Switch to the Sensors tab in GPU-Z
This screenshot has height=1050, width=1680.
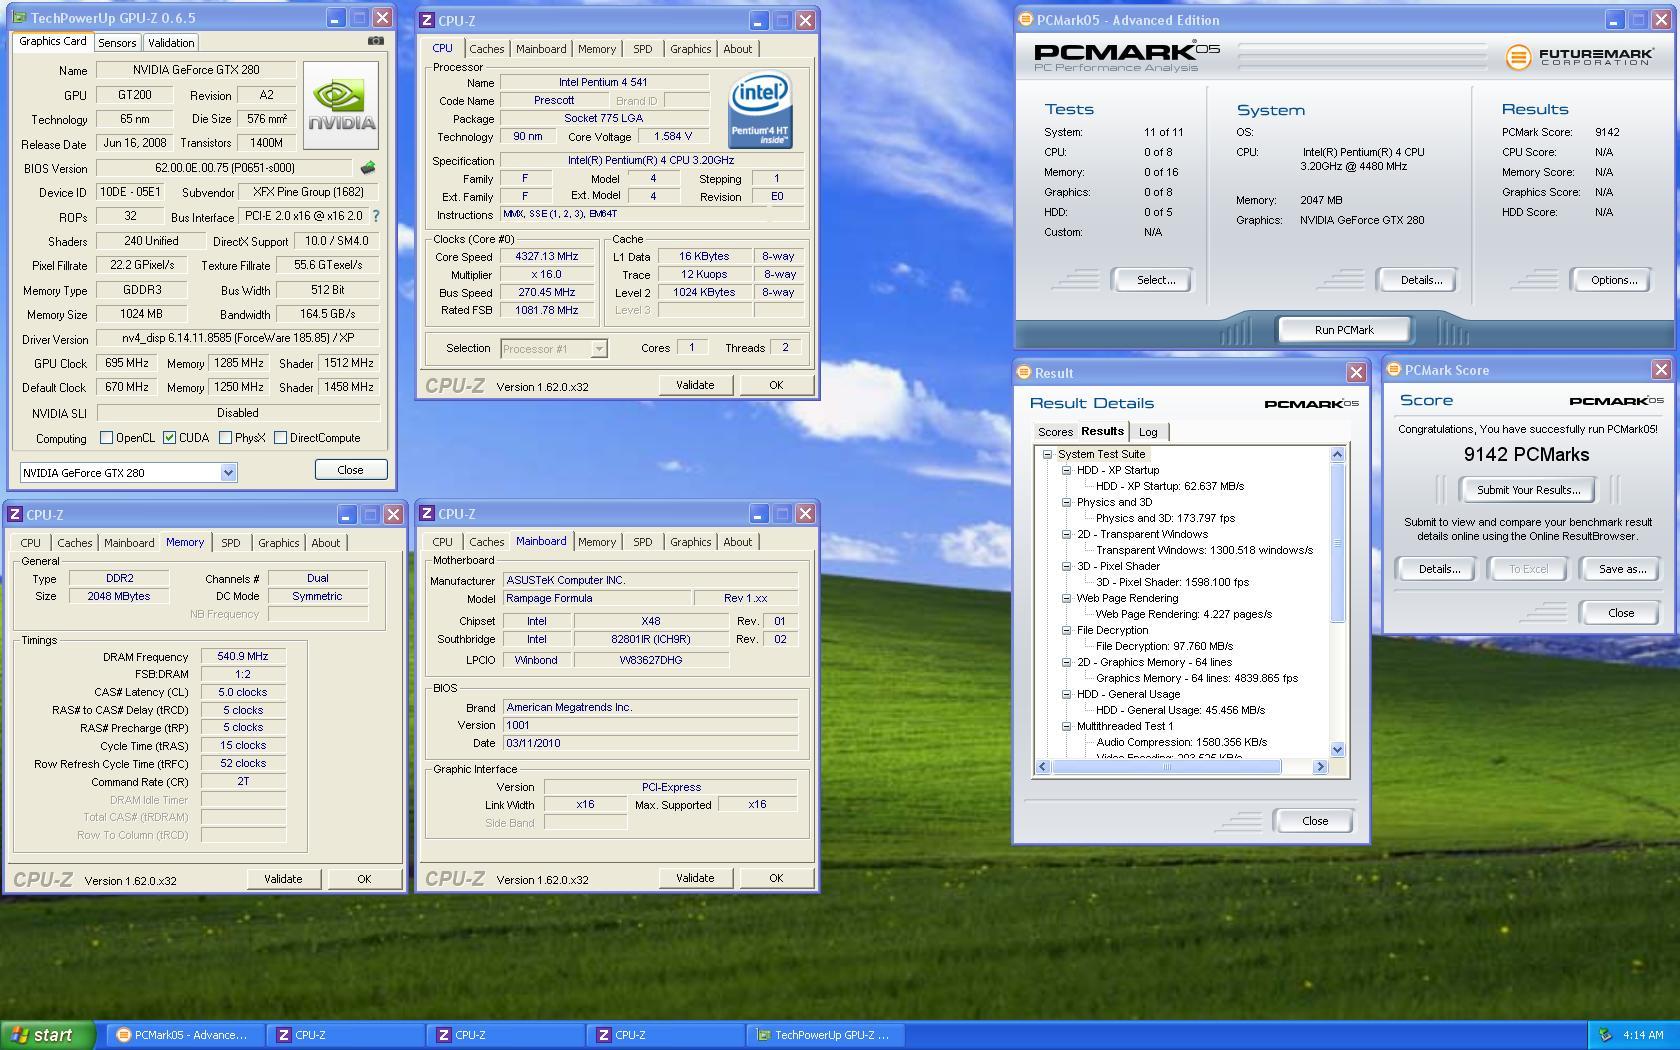click(117, 42)
